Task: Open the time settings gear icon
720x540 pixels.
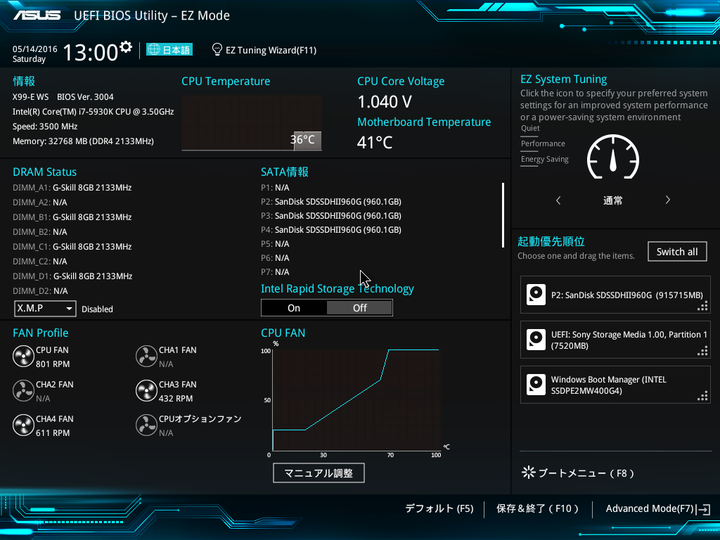Action: click(x=126, y=46)
